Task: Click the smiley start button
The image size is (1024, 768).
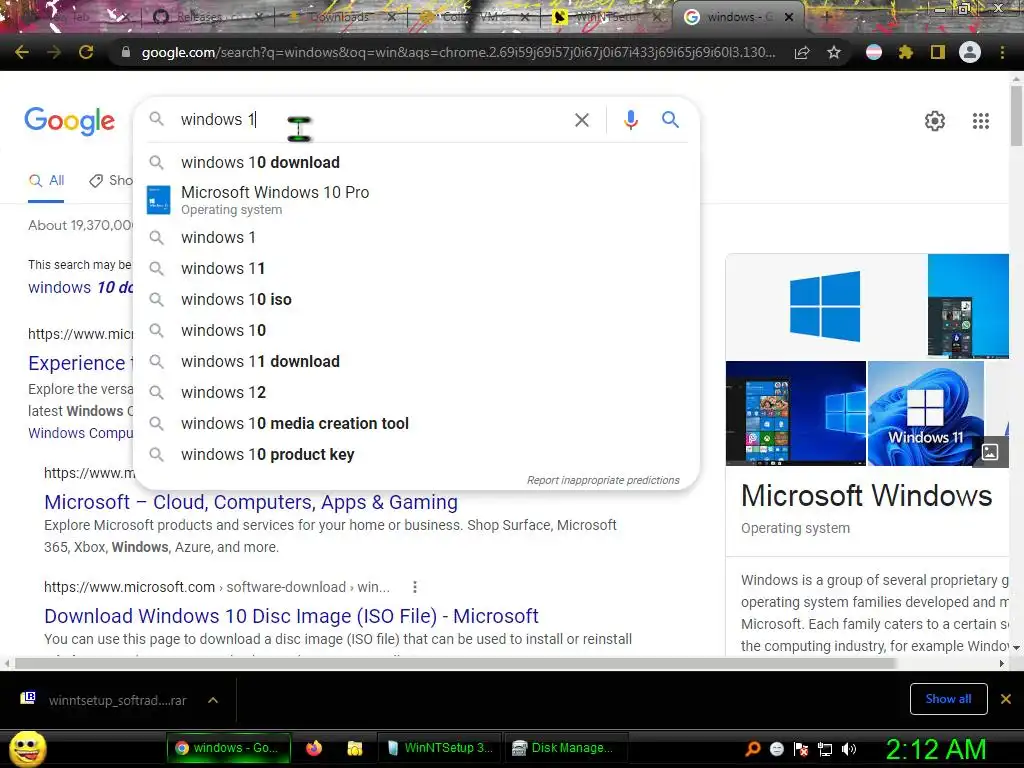Action: 28,748
